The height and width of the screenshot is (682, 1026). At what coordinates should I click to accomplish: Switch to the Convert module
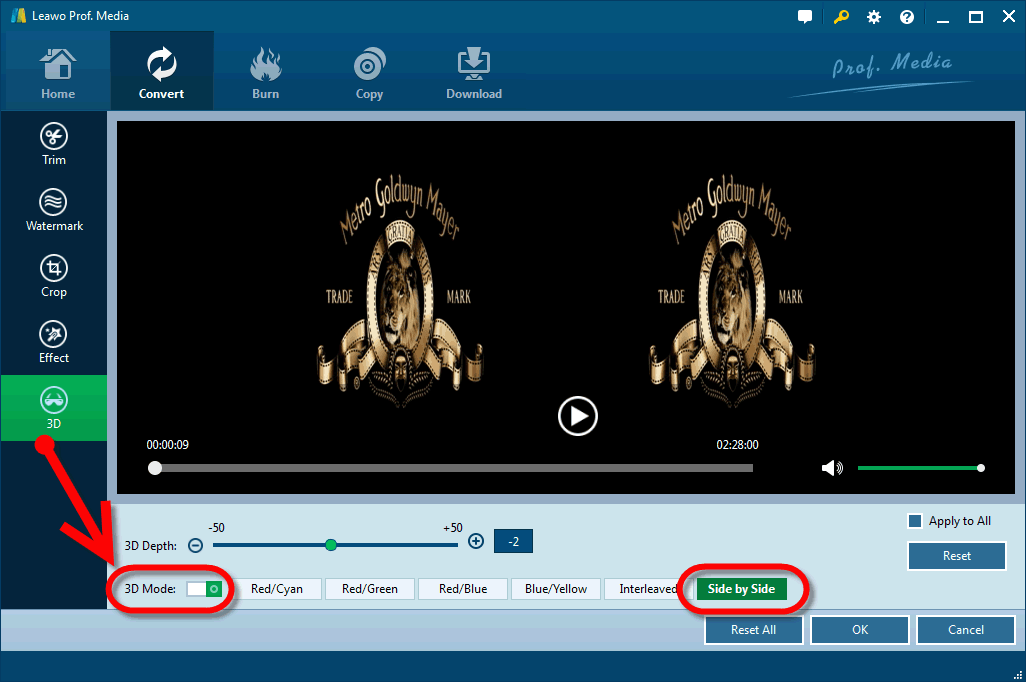tap(162, 72)
